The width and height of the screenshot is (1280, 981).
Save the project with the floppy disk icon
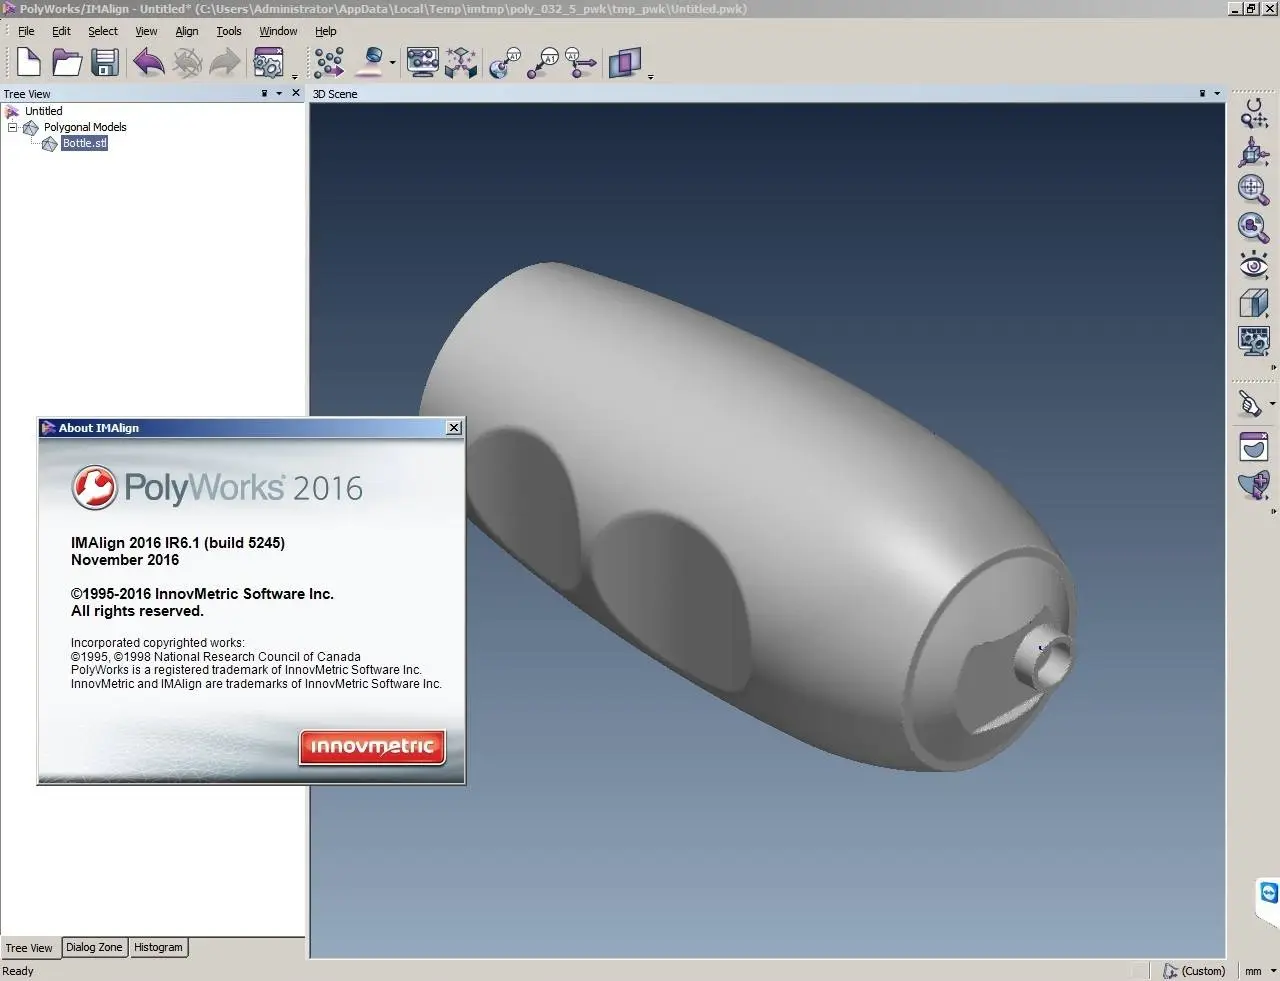[105, 63]
